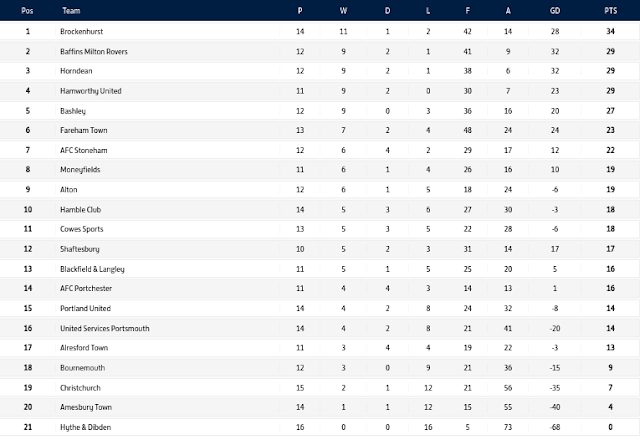This screenshot has width=640, height=440.
Task: Open the Fareham Town team entry
Action: pos(83,131)
